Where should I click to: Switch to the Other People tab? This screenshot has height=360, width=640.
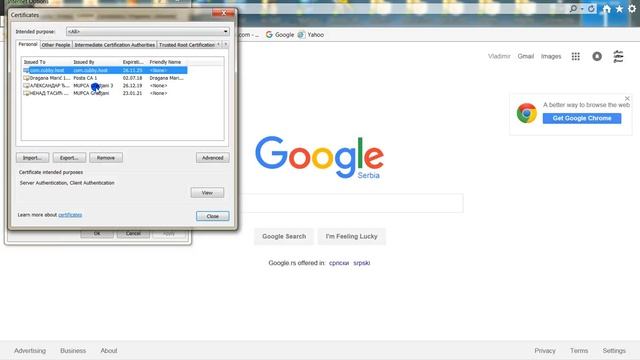[x=56, y=45]
